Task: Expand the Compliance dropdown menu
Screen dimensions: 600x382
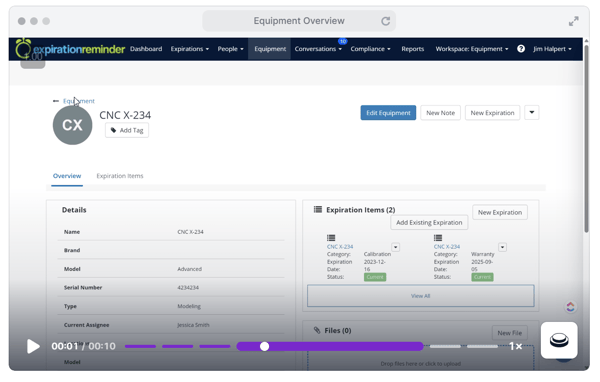Action: coord(370,49)
